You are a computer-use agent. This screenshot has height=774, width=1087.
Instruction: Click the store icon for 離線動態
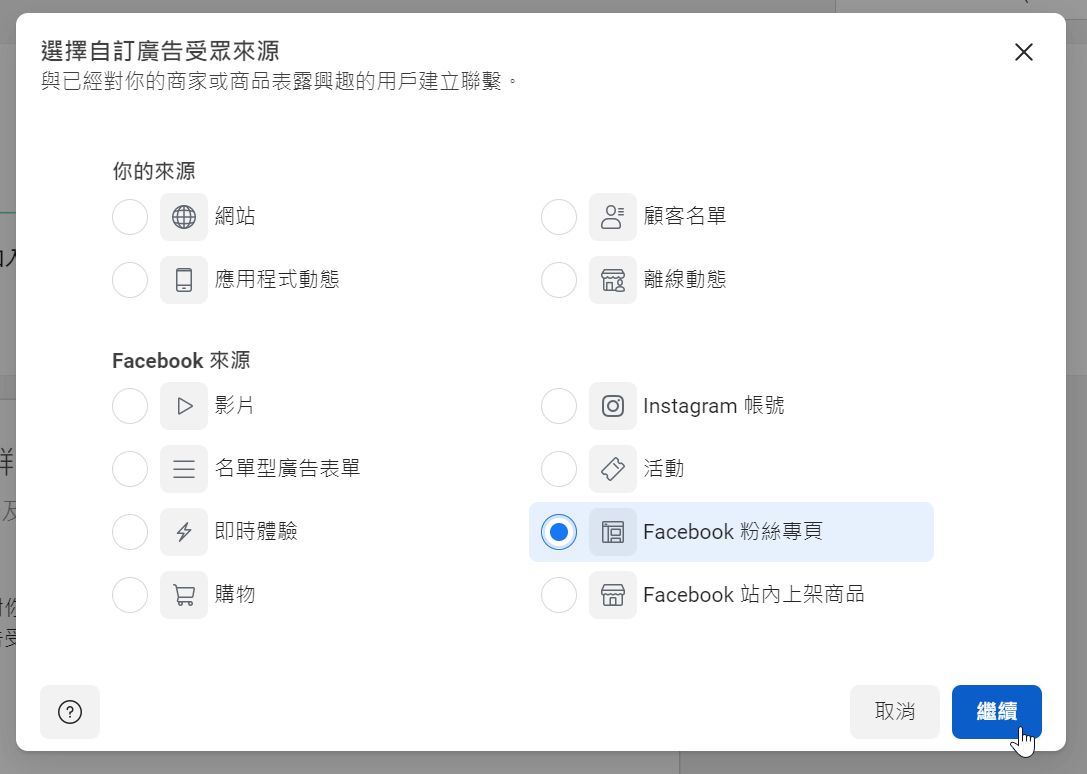point(613,280)
